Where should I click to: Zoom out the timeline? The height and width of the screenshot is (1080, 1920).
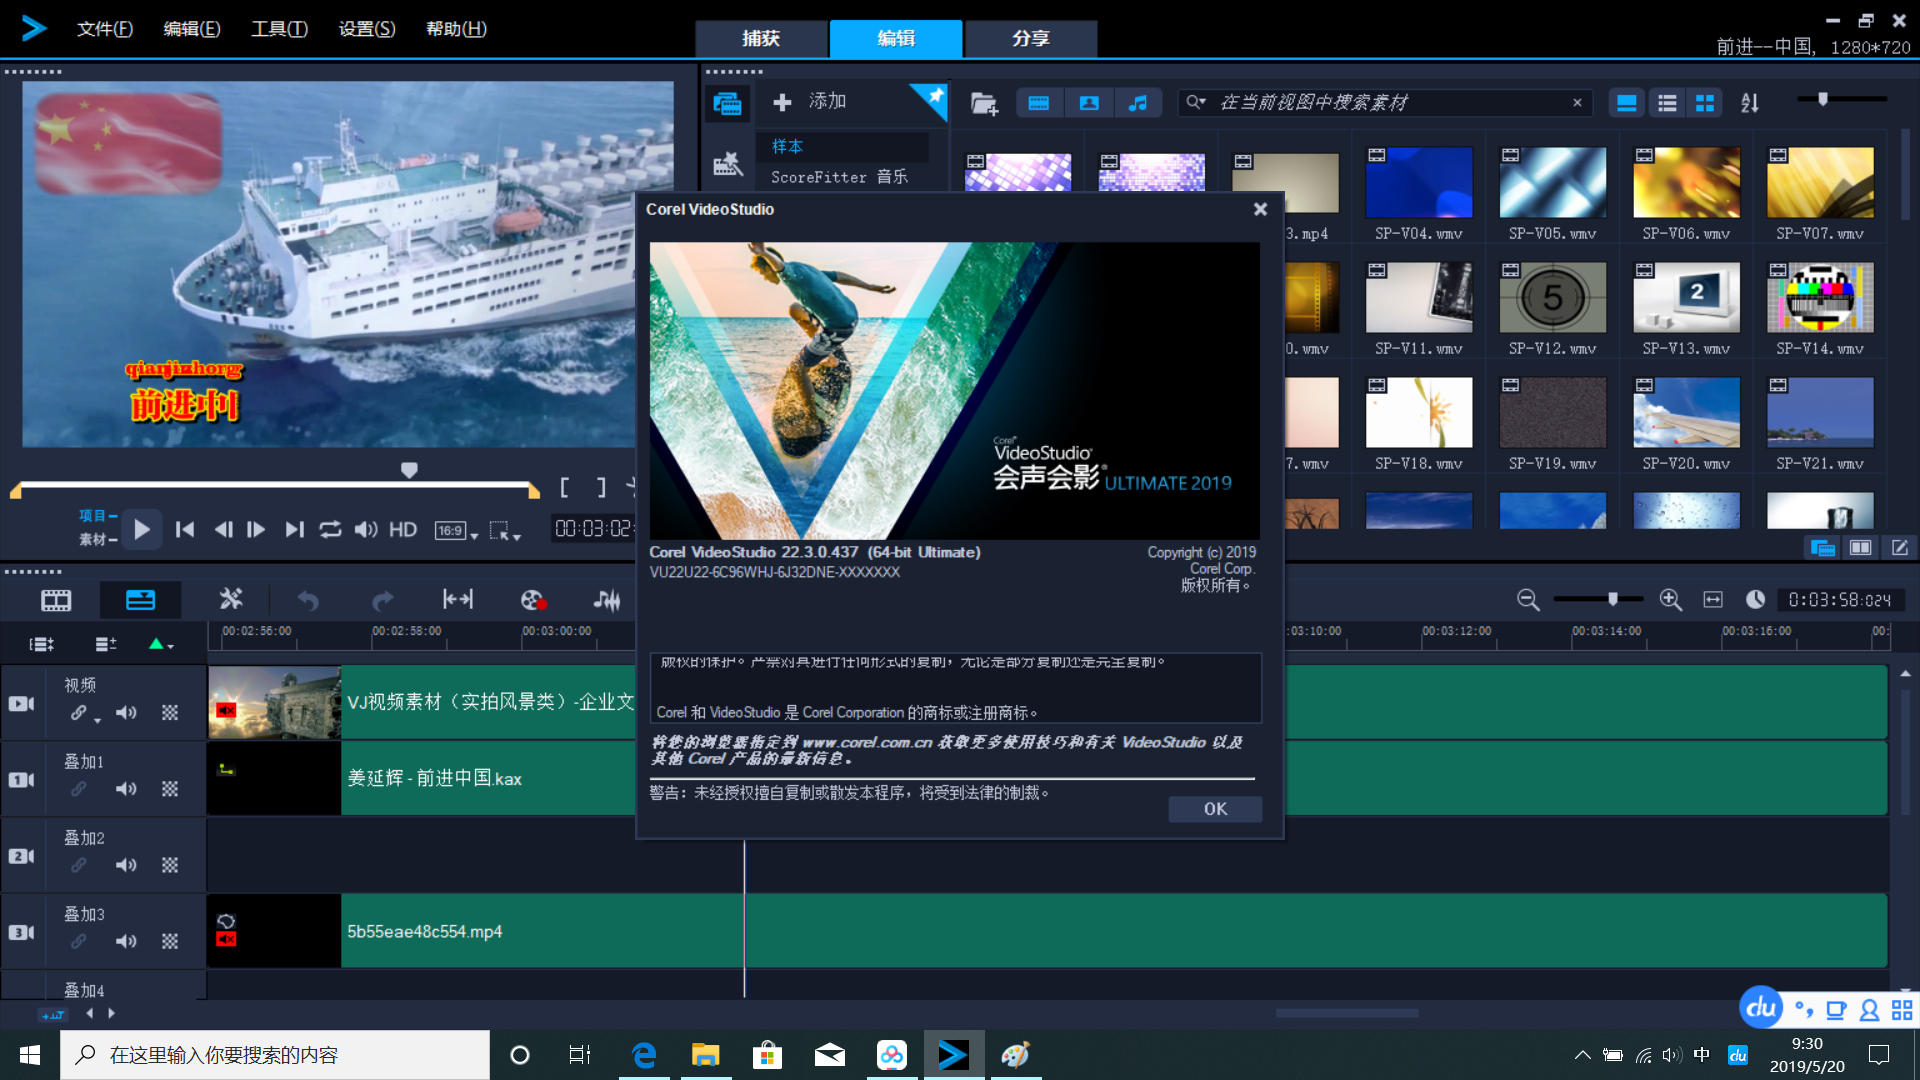point(1528,599)
